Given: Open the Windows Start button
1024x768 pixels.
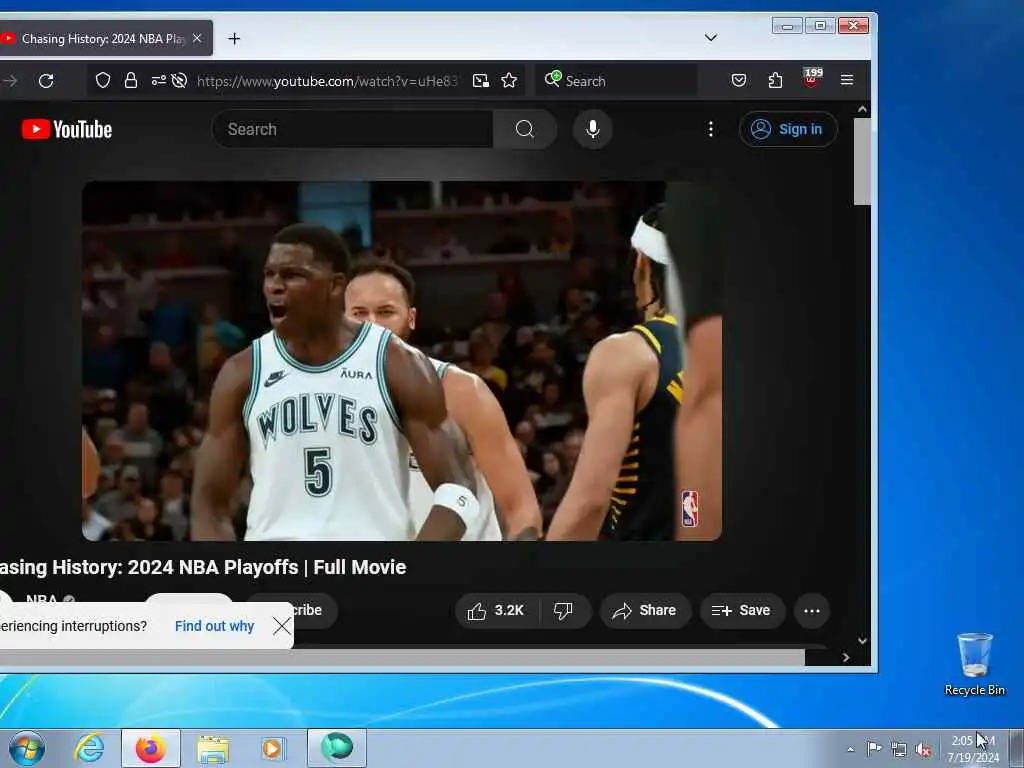Looking at the screenshot, I should click(27, 748).
